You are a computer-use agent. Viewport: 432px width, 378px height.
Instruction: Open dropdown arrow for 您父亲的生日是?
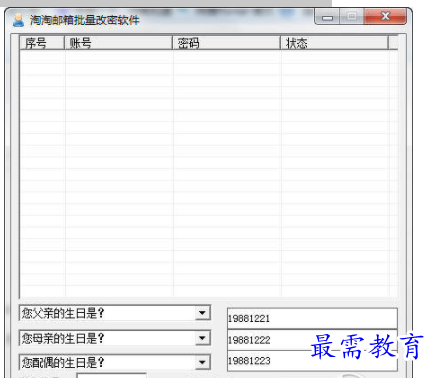pos(202,313)
